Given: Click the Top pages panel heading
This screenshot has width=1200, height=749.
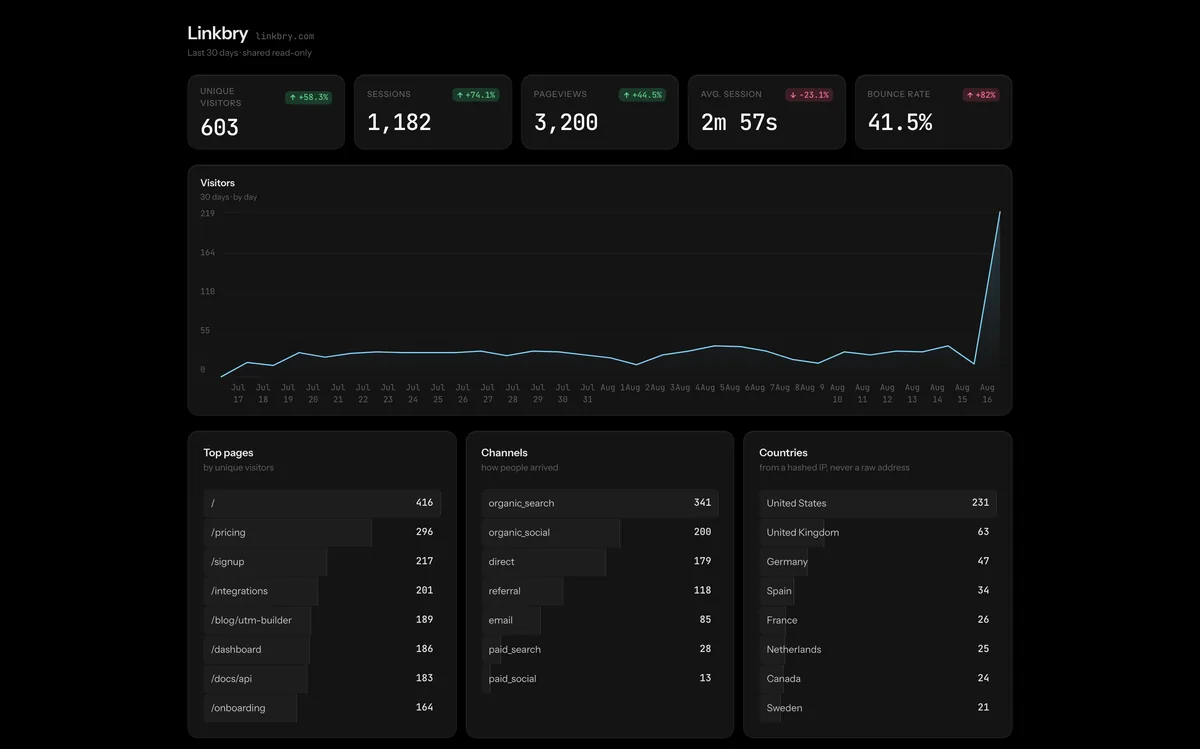Looking at the screenshot, I should point(228,453).
